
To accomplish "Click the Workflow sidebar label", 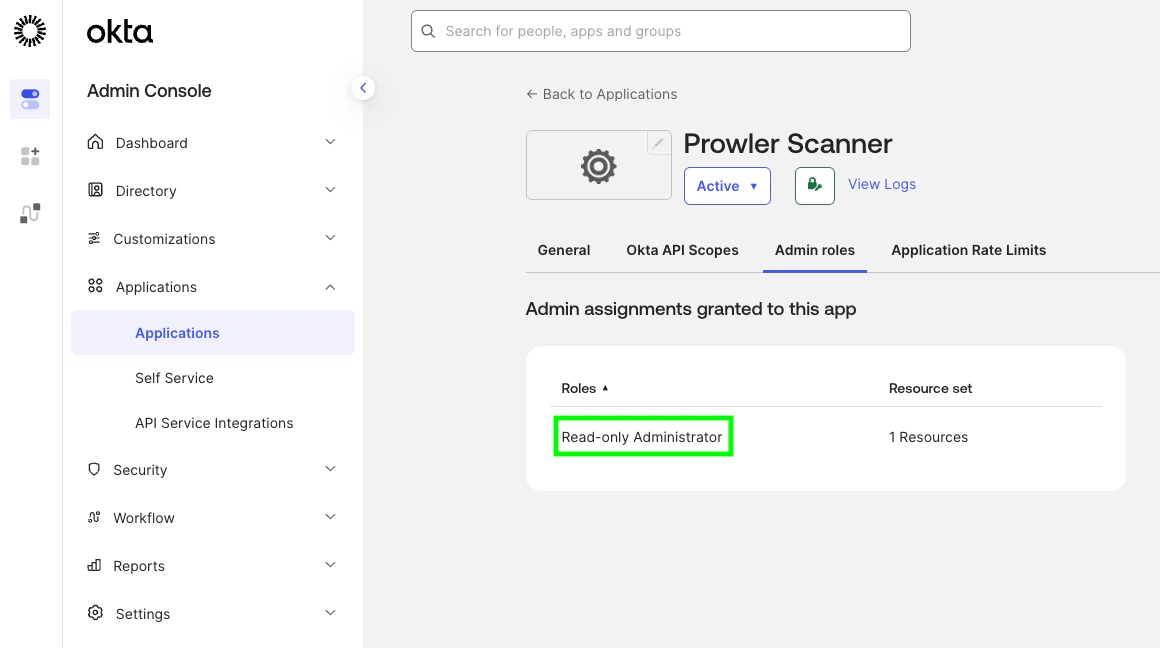I will [144, 518].
